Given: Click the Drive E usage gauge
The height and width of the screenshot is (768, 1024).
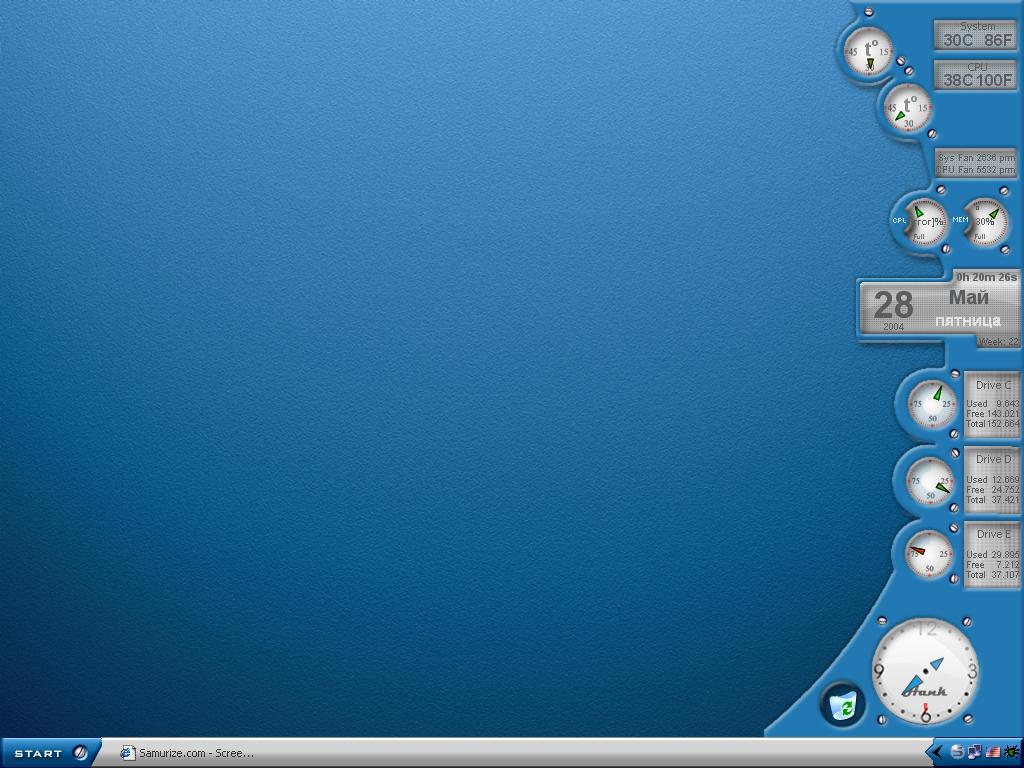Looking at the screenshot, I should (929, 554).
